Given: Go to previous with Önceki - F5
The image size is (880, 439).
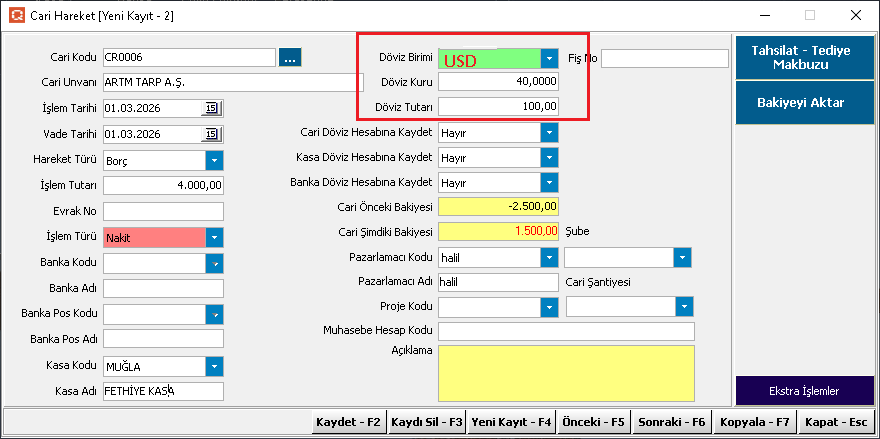Looking at the screenshot, I should (593, 422).
